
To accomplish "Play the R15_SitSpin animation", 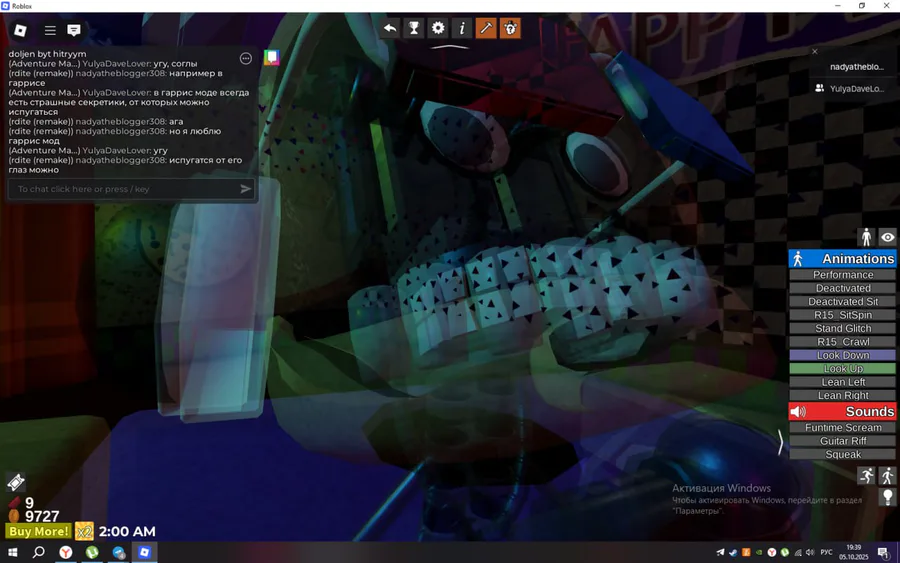I will pos(843,315).
